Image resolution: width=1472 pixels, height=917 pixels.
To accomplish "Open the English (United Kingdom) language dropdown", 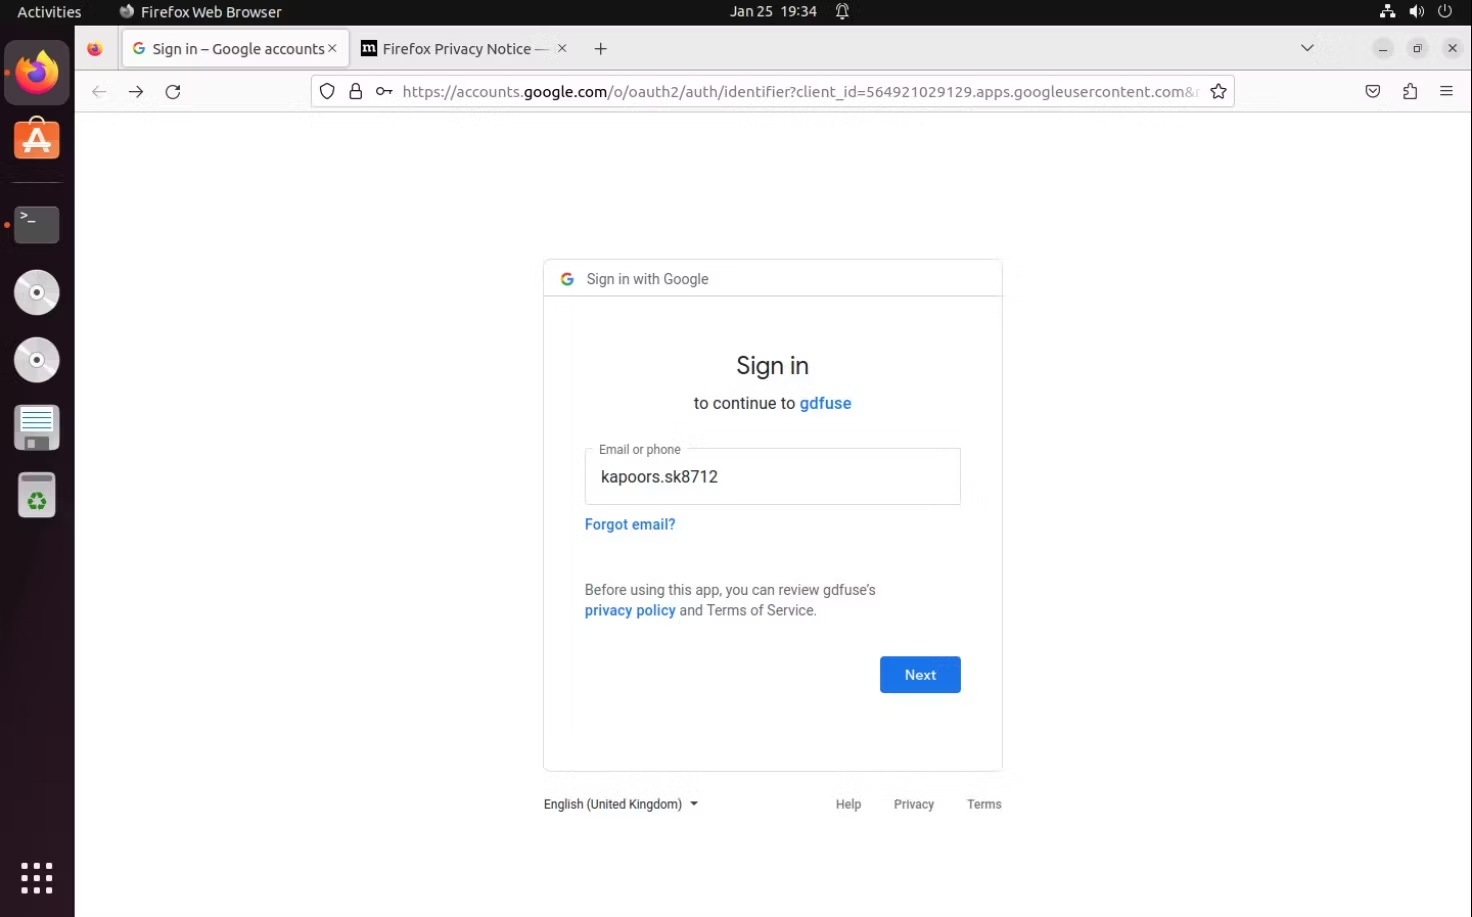I will pos(621,804).
